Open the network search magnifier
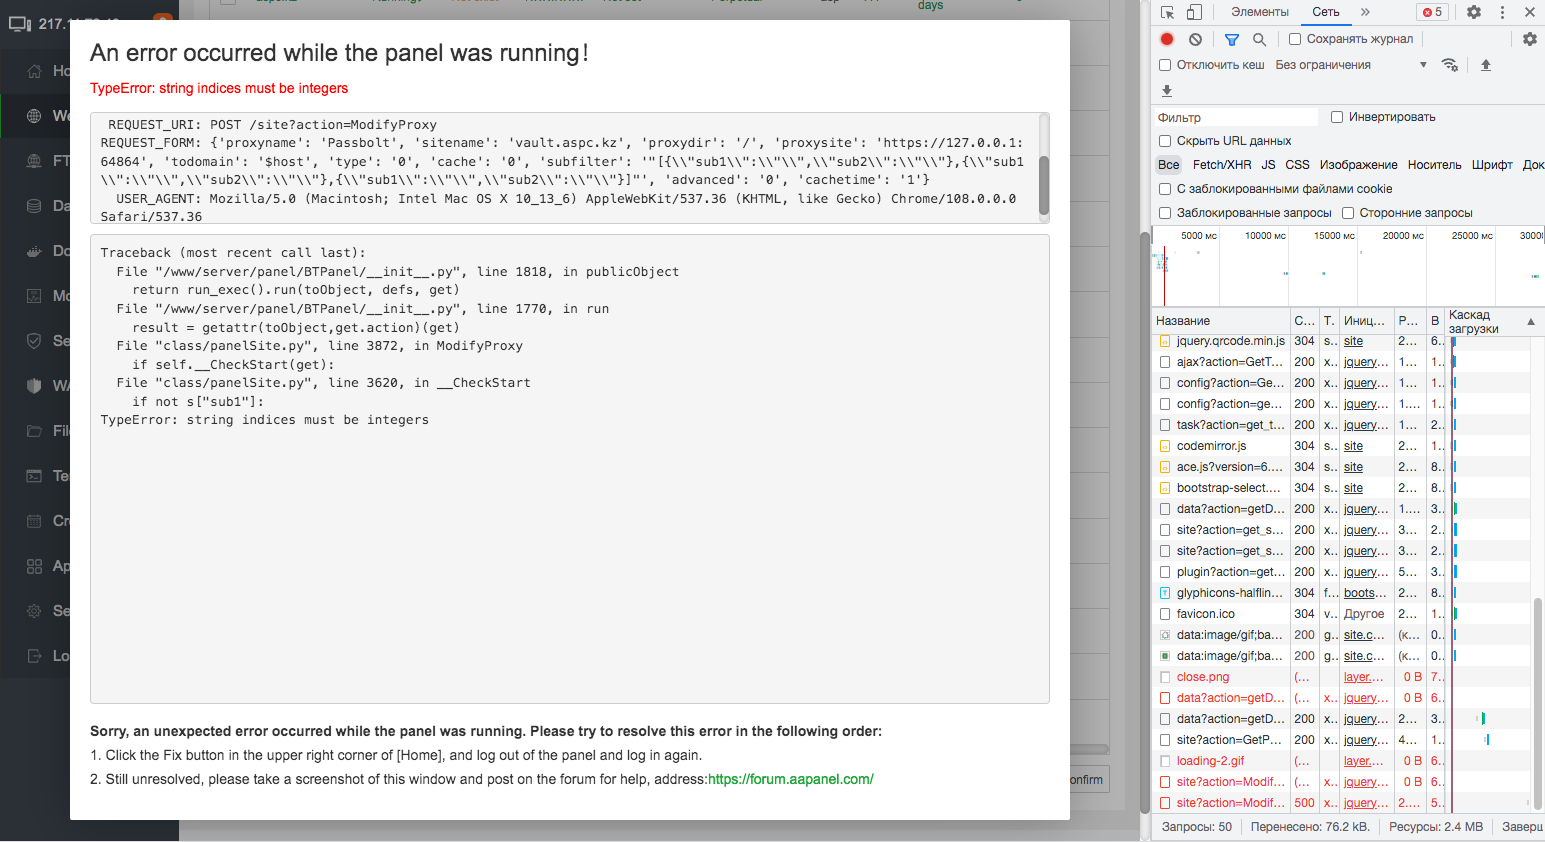Viewport: 1545px width, 842px height. click(x=1259, y=39)
